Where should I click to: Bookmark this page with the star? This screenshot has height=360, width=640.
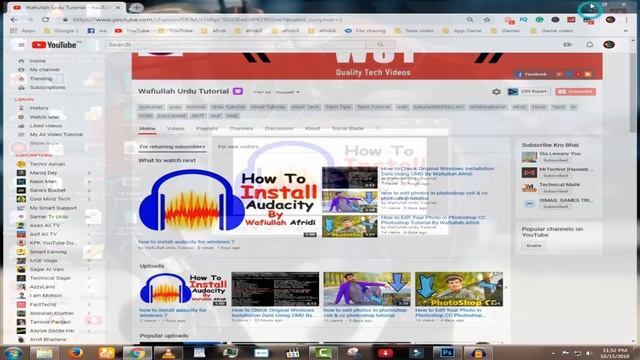coord(487,19)
